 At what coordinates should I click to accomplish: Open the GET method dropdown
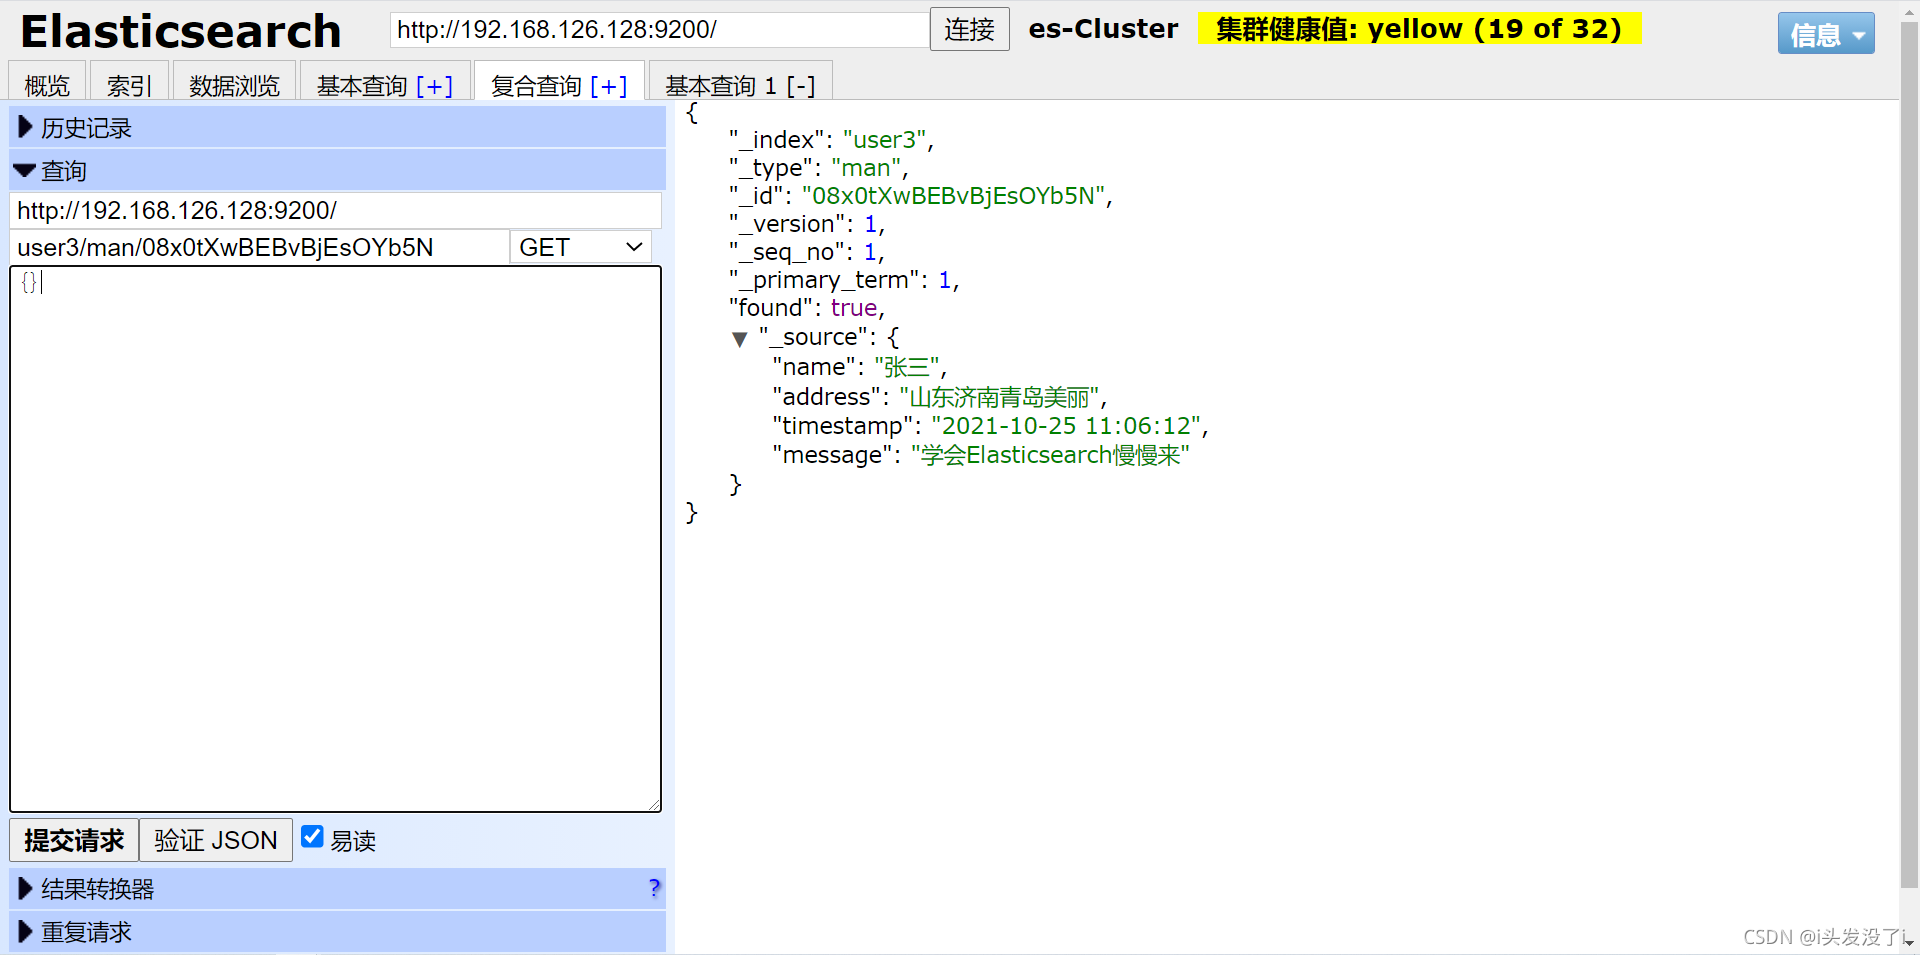pos(581,247)
